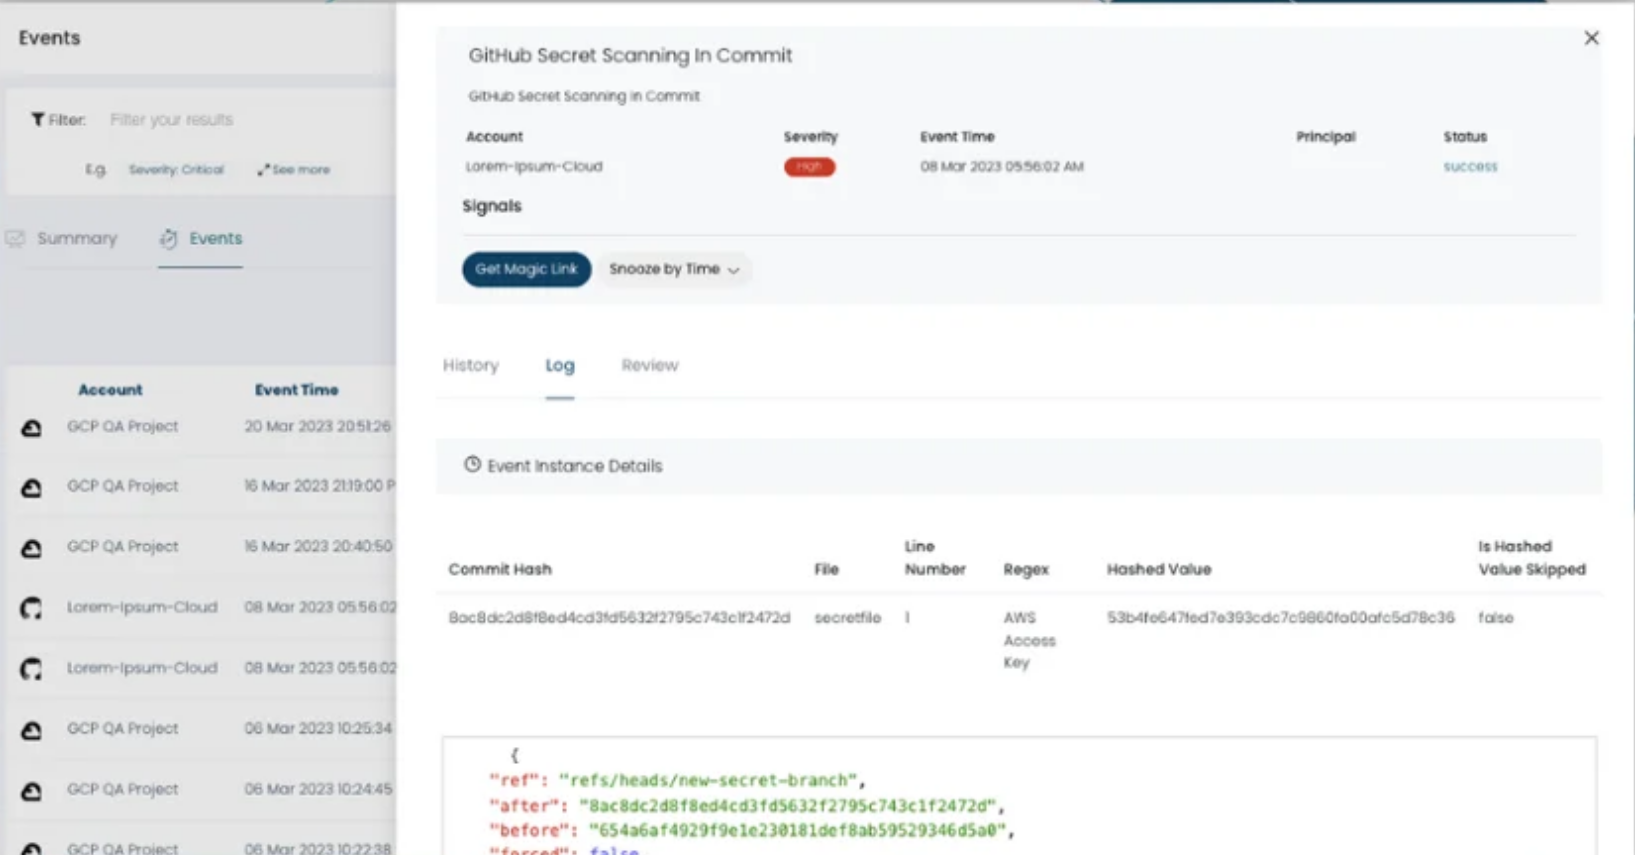Close the event detail panel
Image resolution: width=1635 pixels, height=855 pixels.
click(x=1591, y=38)
